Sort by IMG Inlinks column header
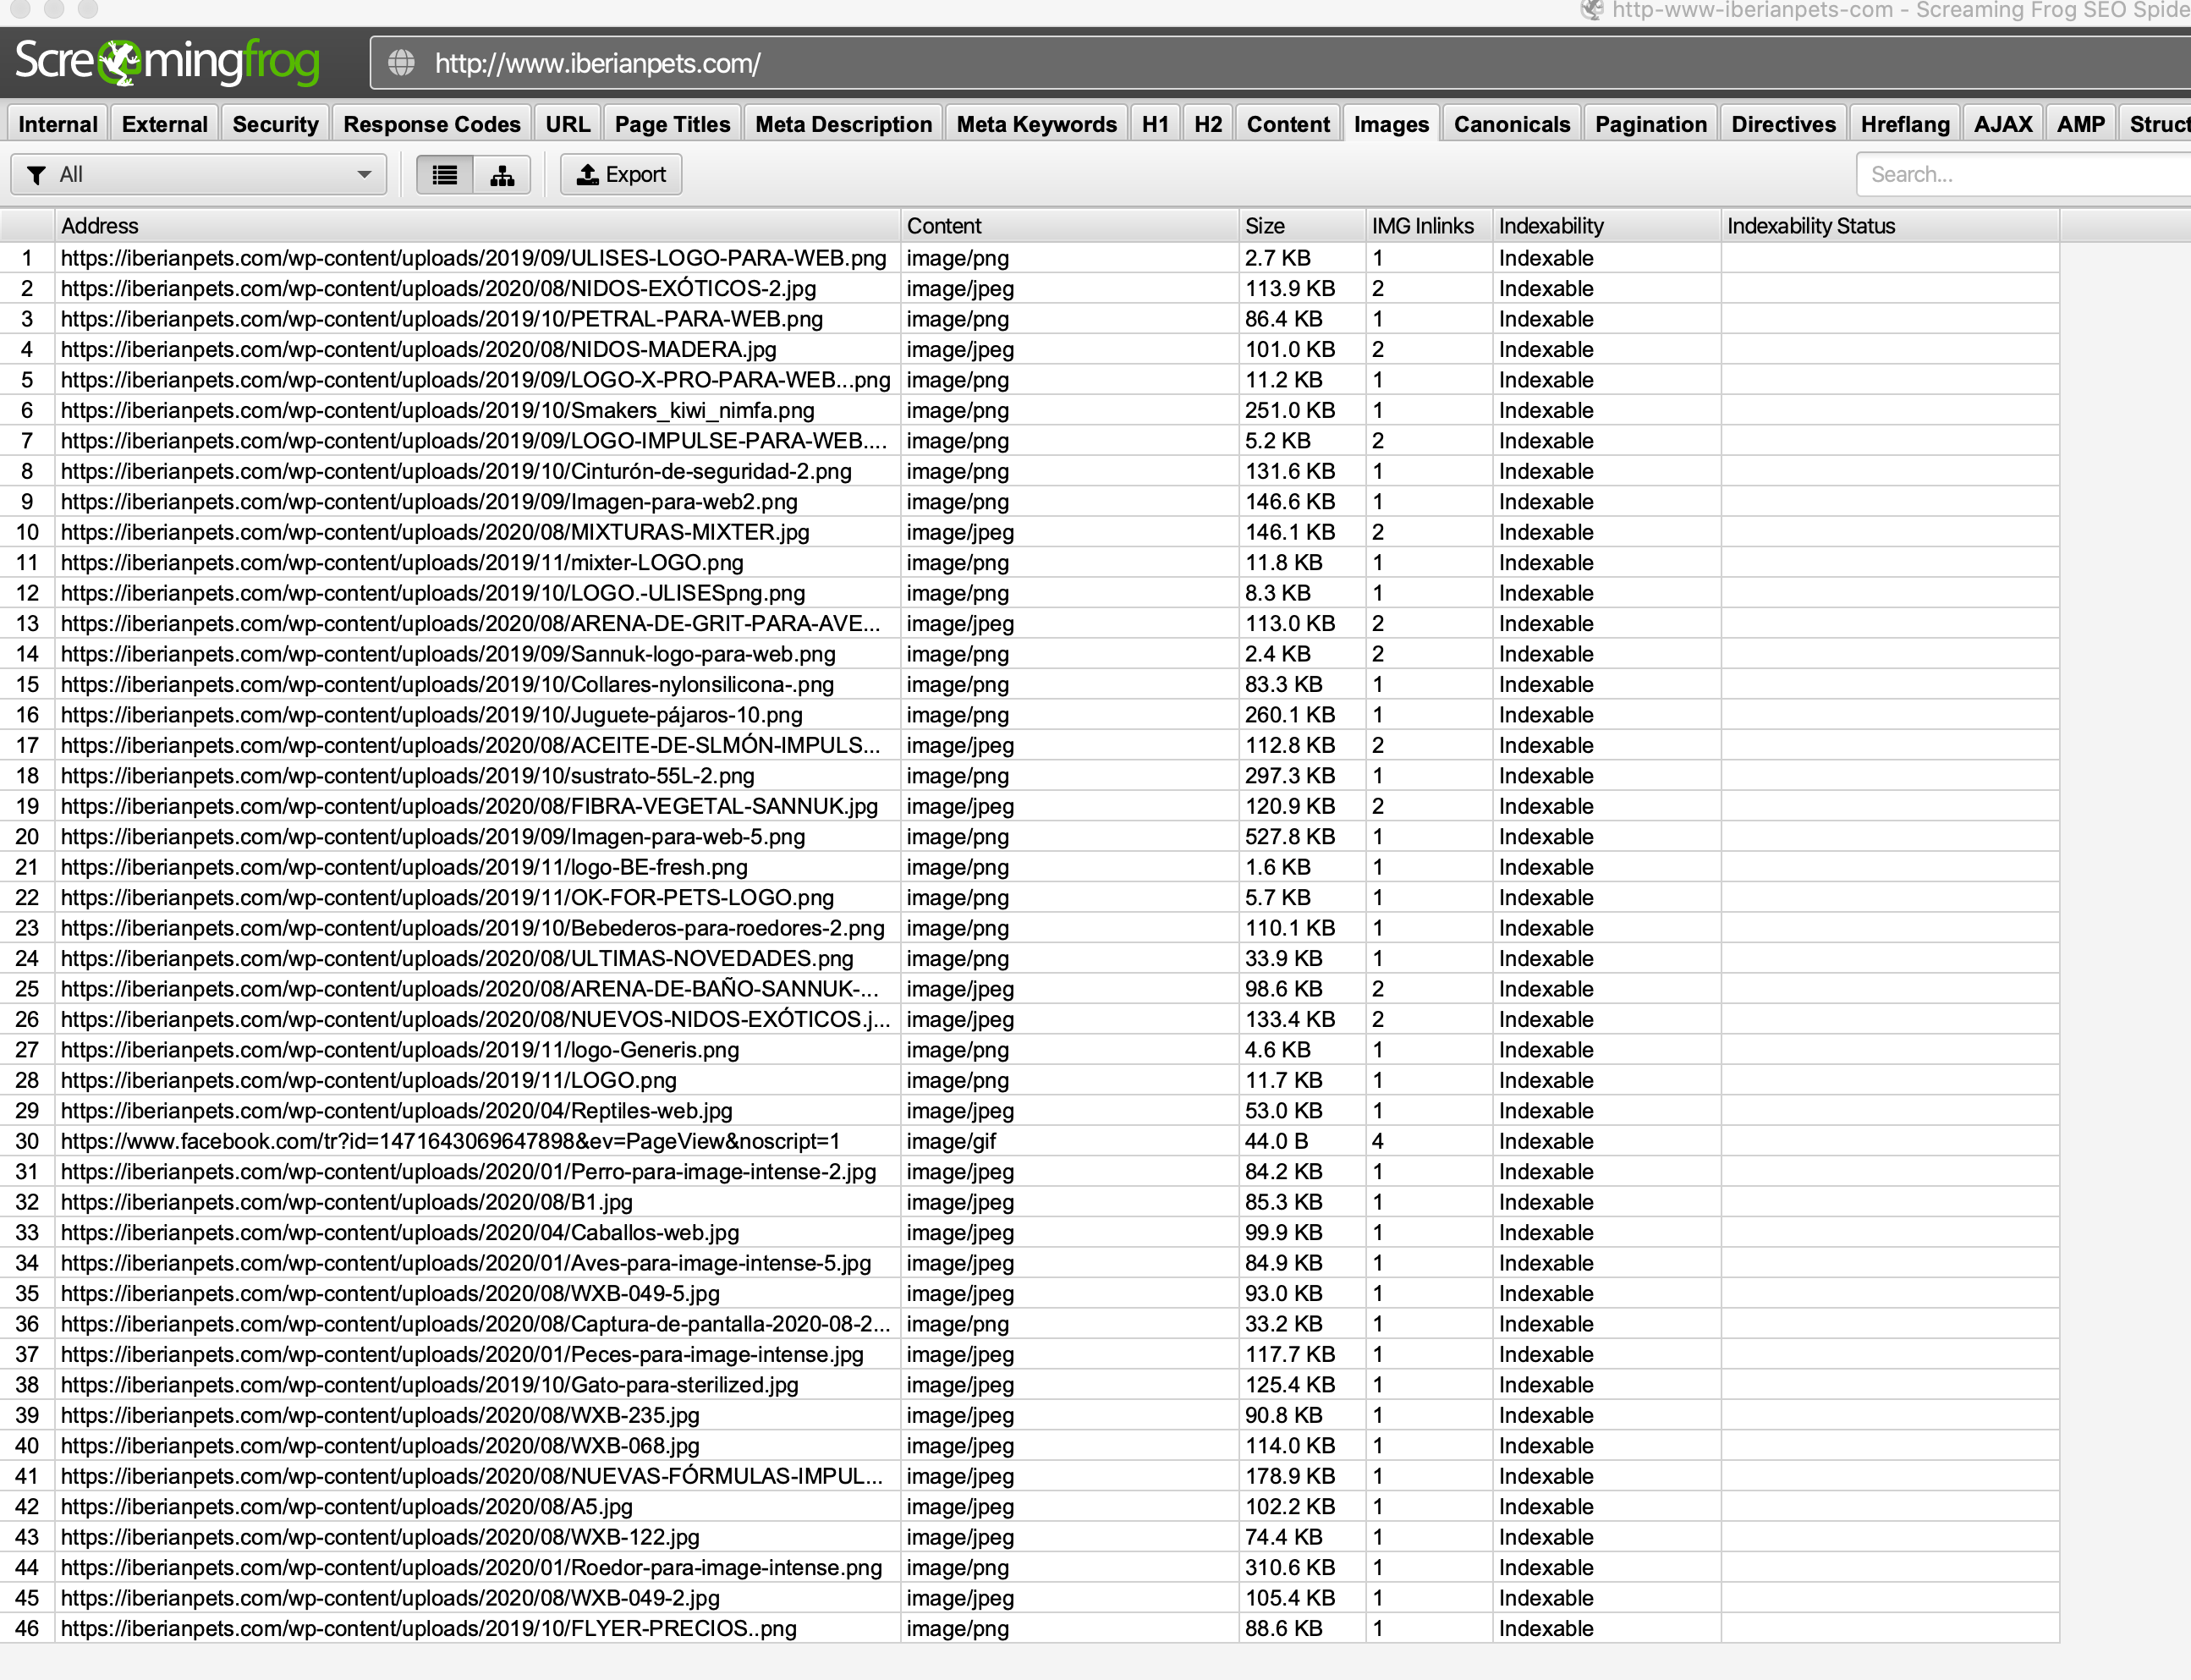The height and width of the screenshot is (1680, 2191). (1429, 226)
